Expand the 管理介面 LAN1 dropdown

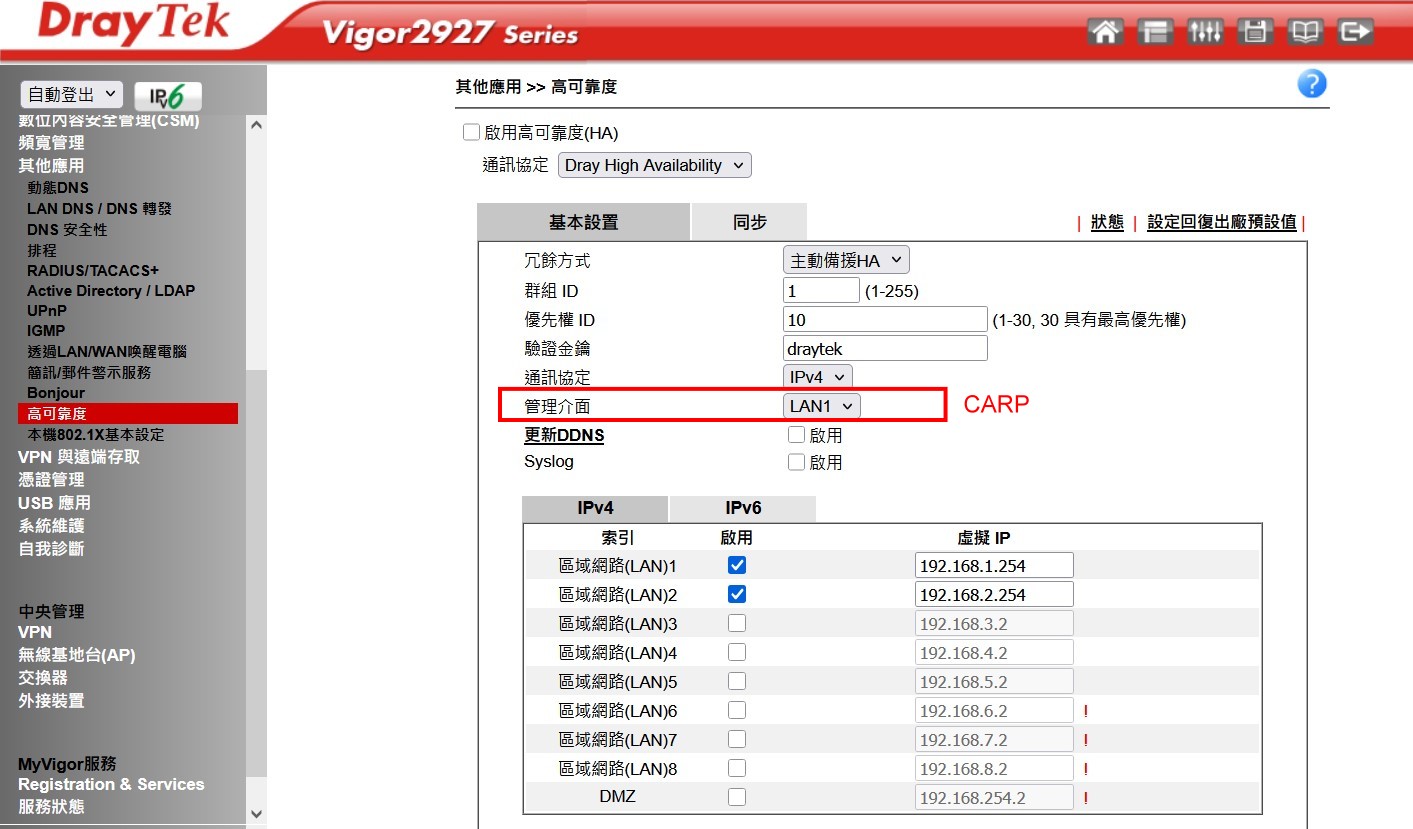coord(821,406)
